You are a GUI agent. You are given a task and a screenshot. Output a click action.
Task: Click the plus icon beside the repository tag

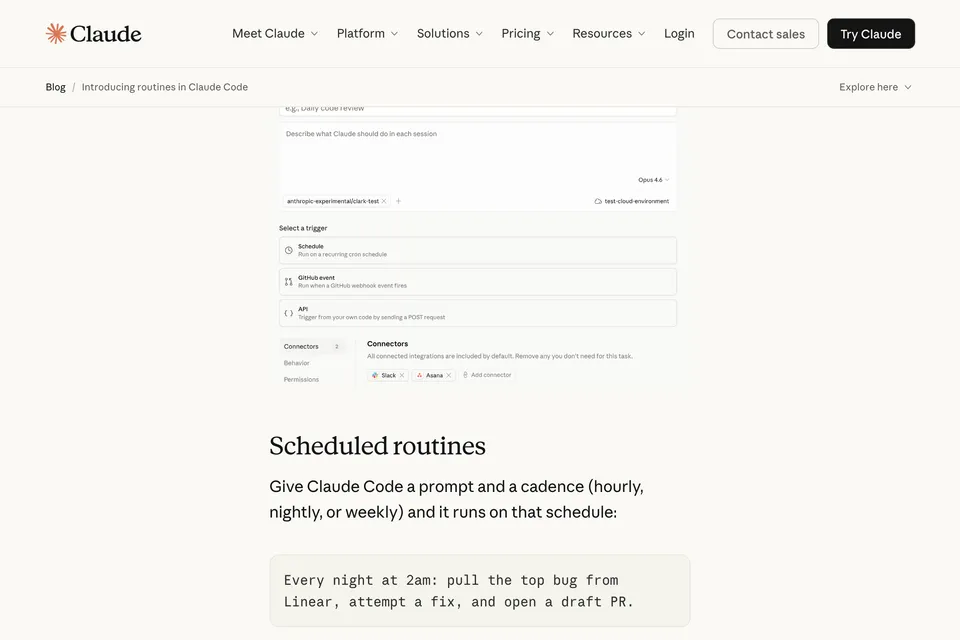point(398,201)
